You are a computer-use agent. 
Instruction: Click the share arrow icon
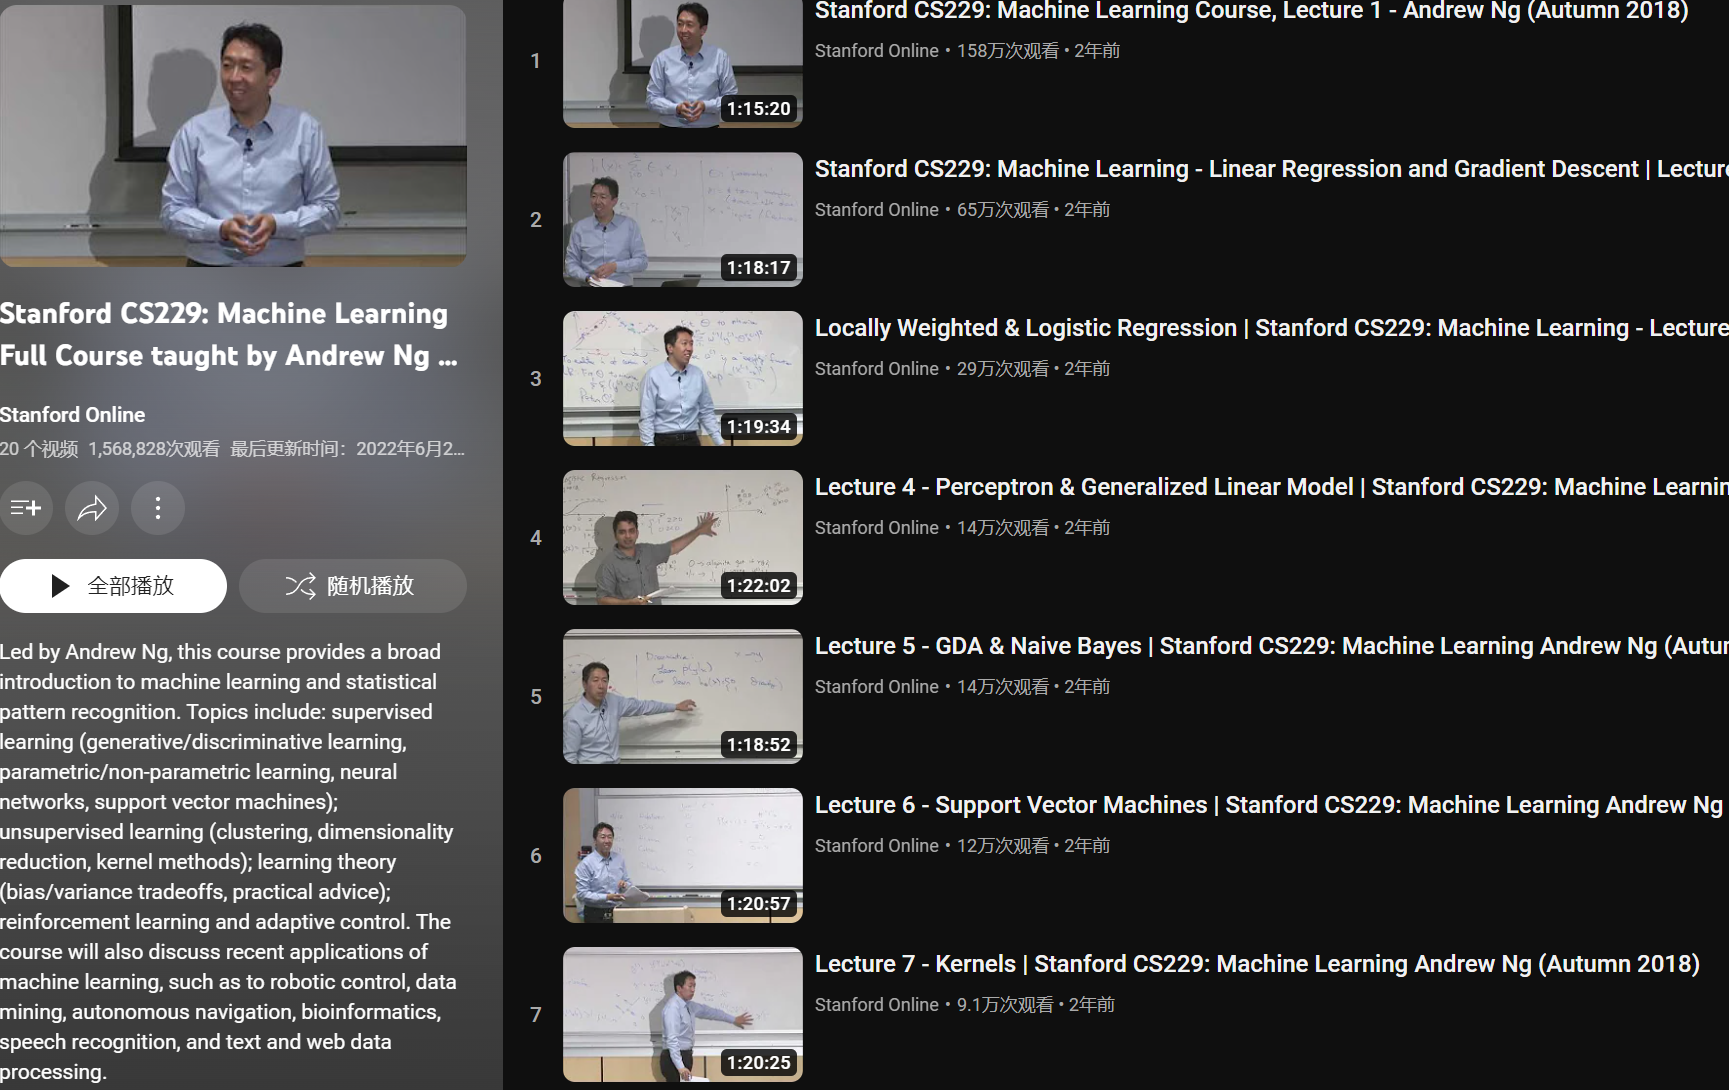pos(92,508)
